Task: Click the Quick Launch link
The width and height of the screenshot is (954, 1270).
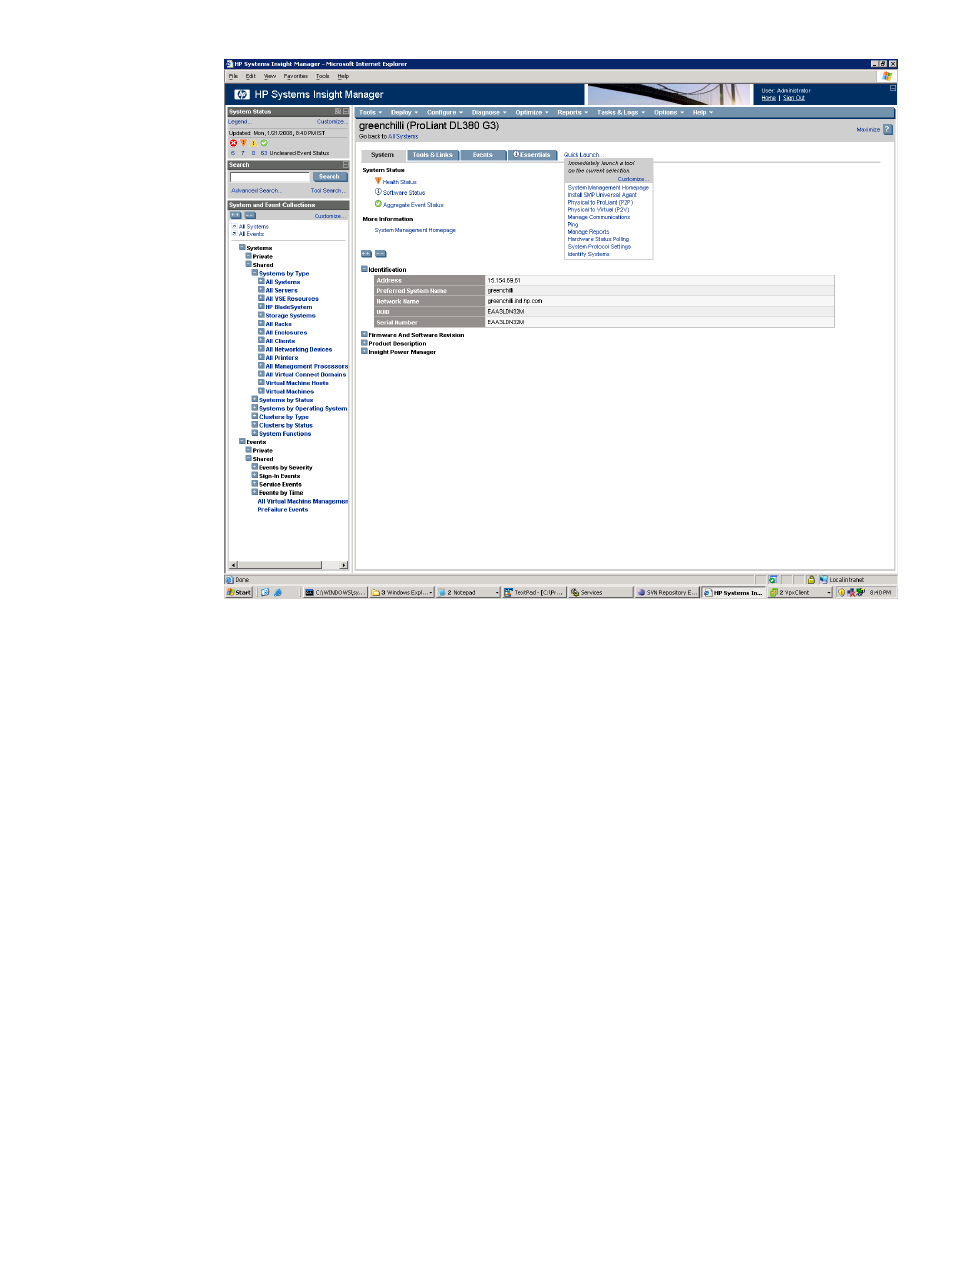Action: 582,155
